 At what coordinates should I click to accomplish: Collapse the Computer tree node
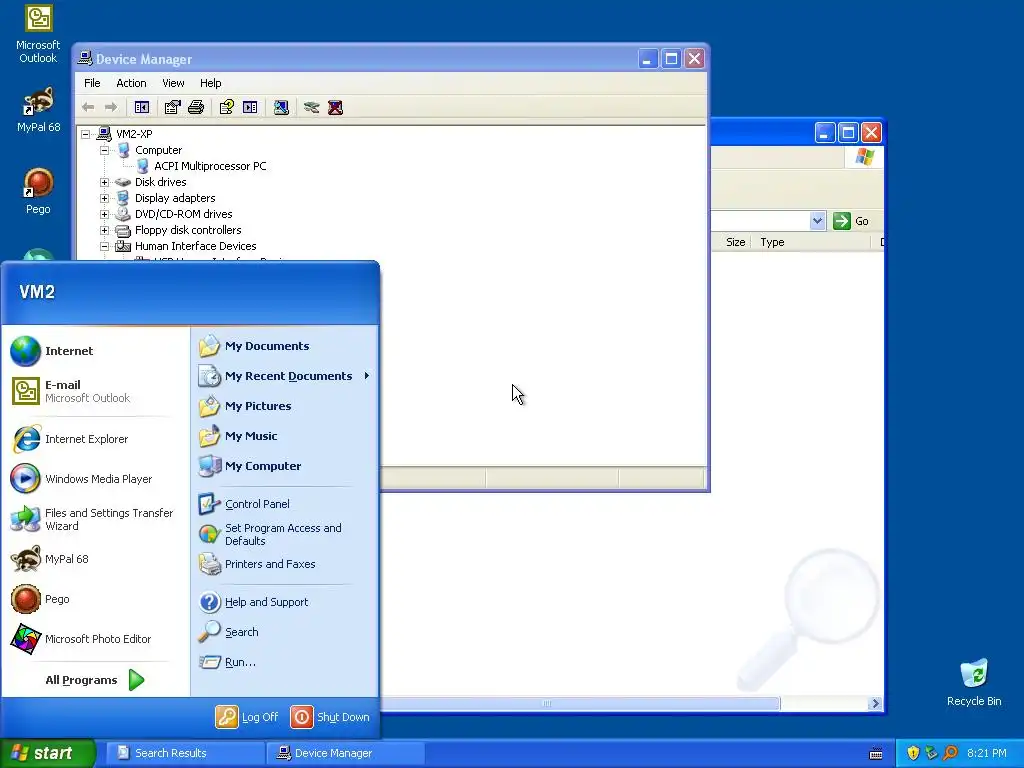(104, 150)
